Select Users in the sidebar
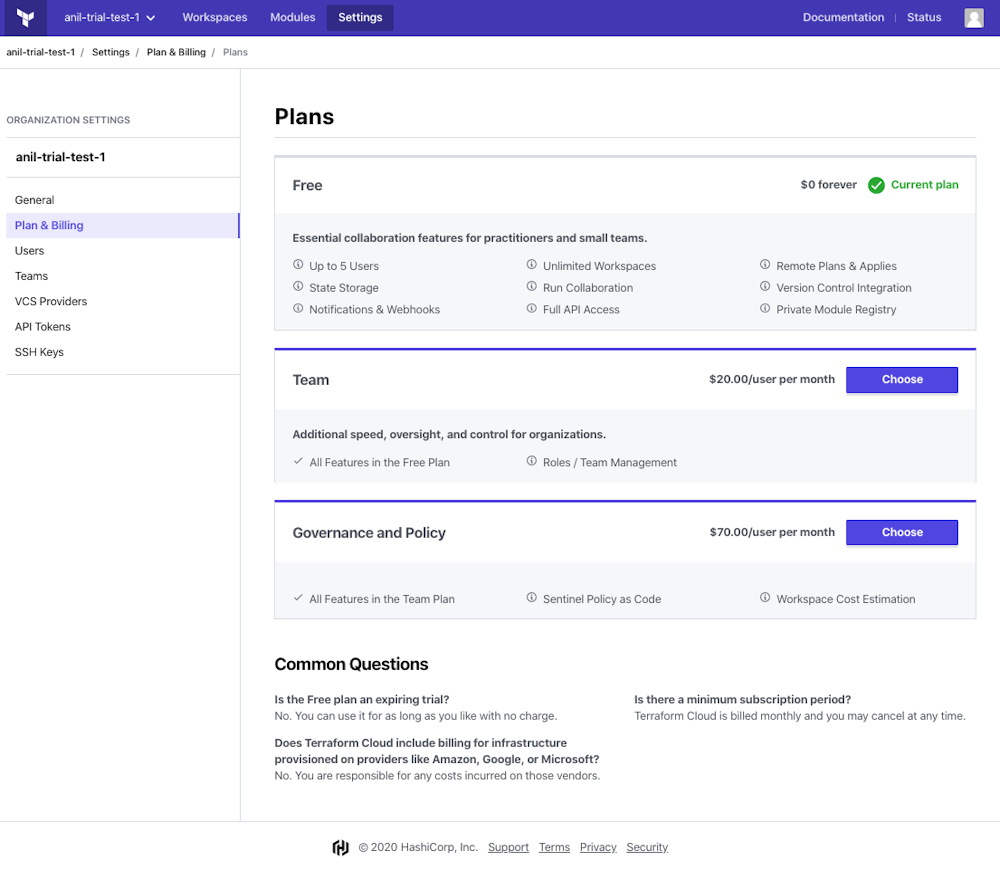This screenshot has height=870, width=1000. (29, 250)
